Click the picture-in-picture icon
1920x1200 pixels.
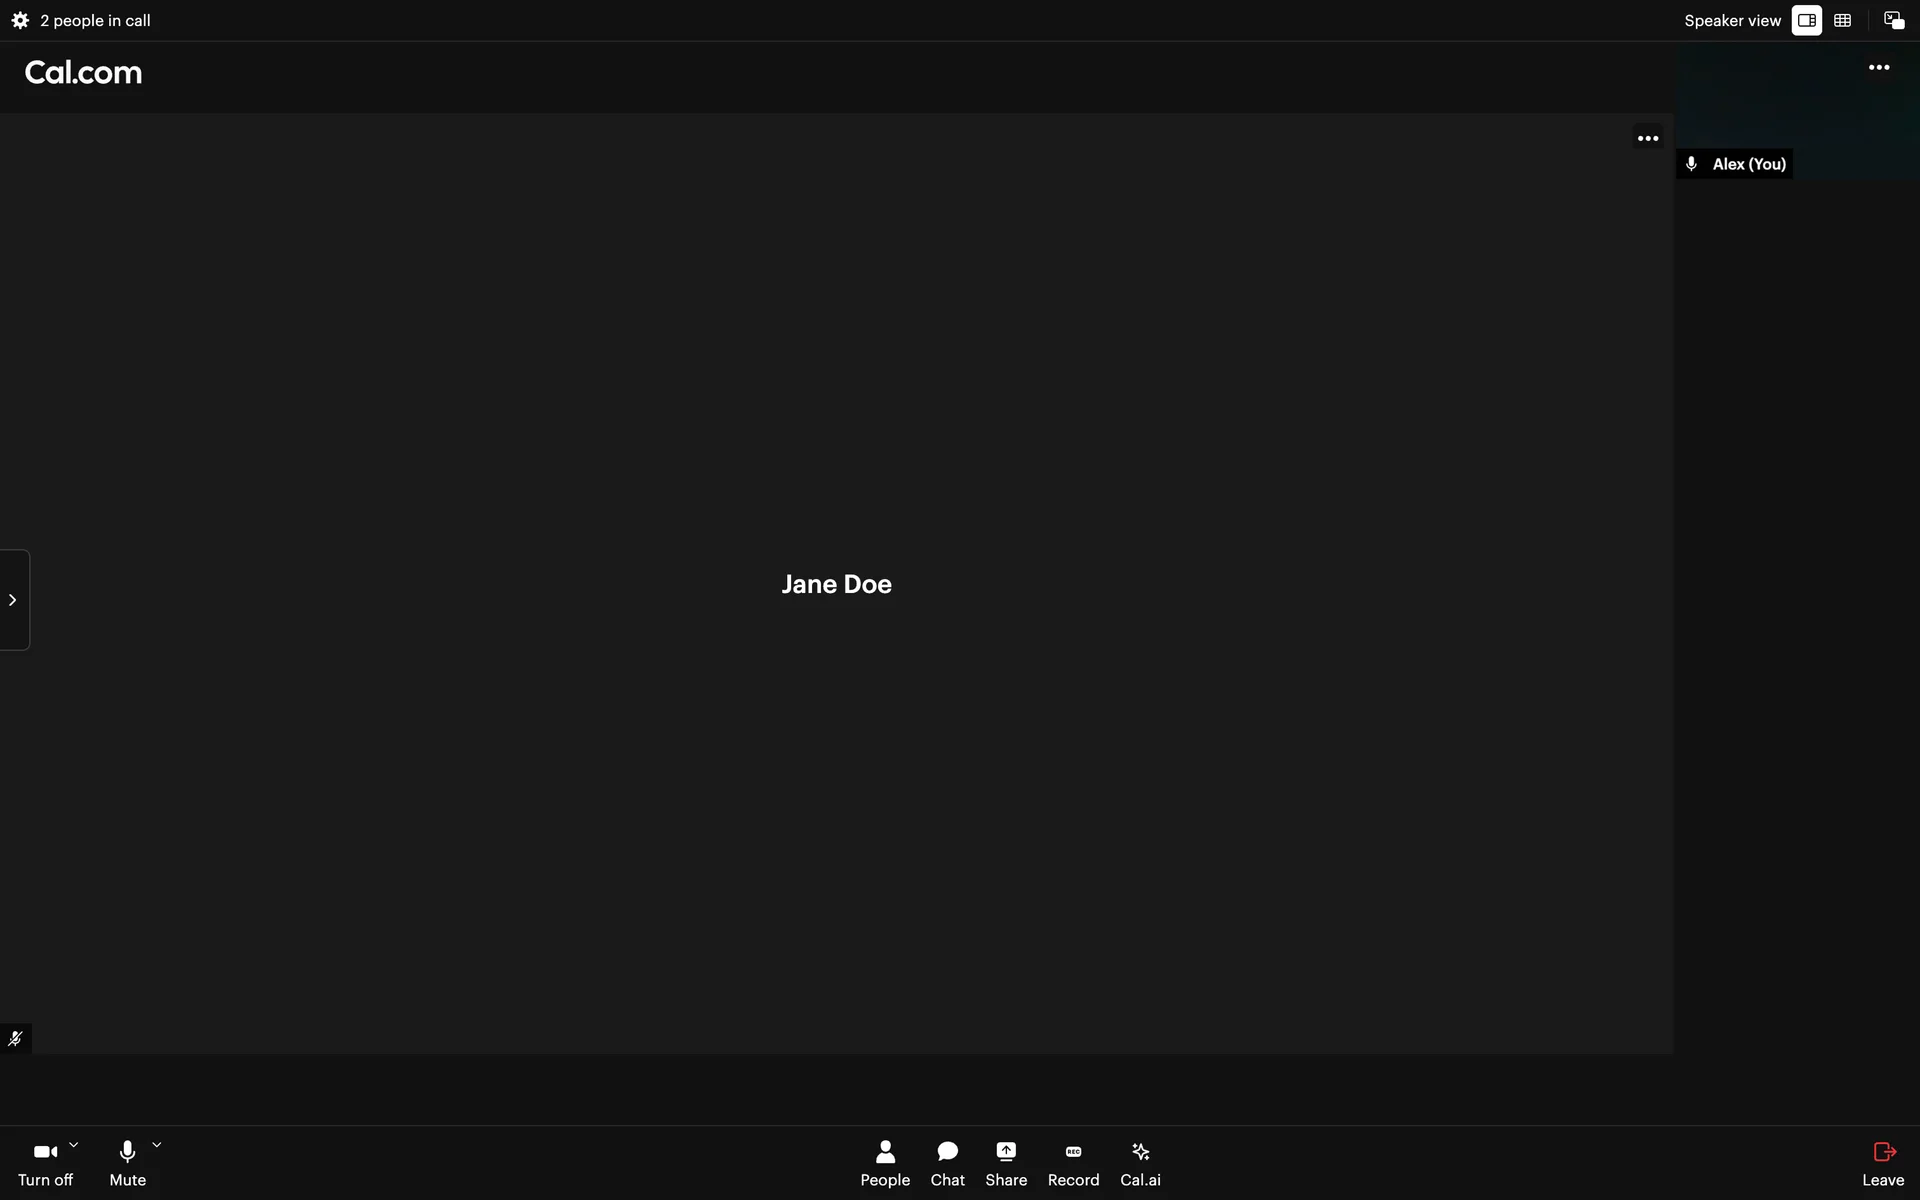tap(1893, 20)
